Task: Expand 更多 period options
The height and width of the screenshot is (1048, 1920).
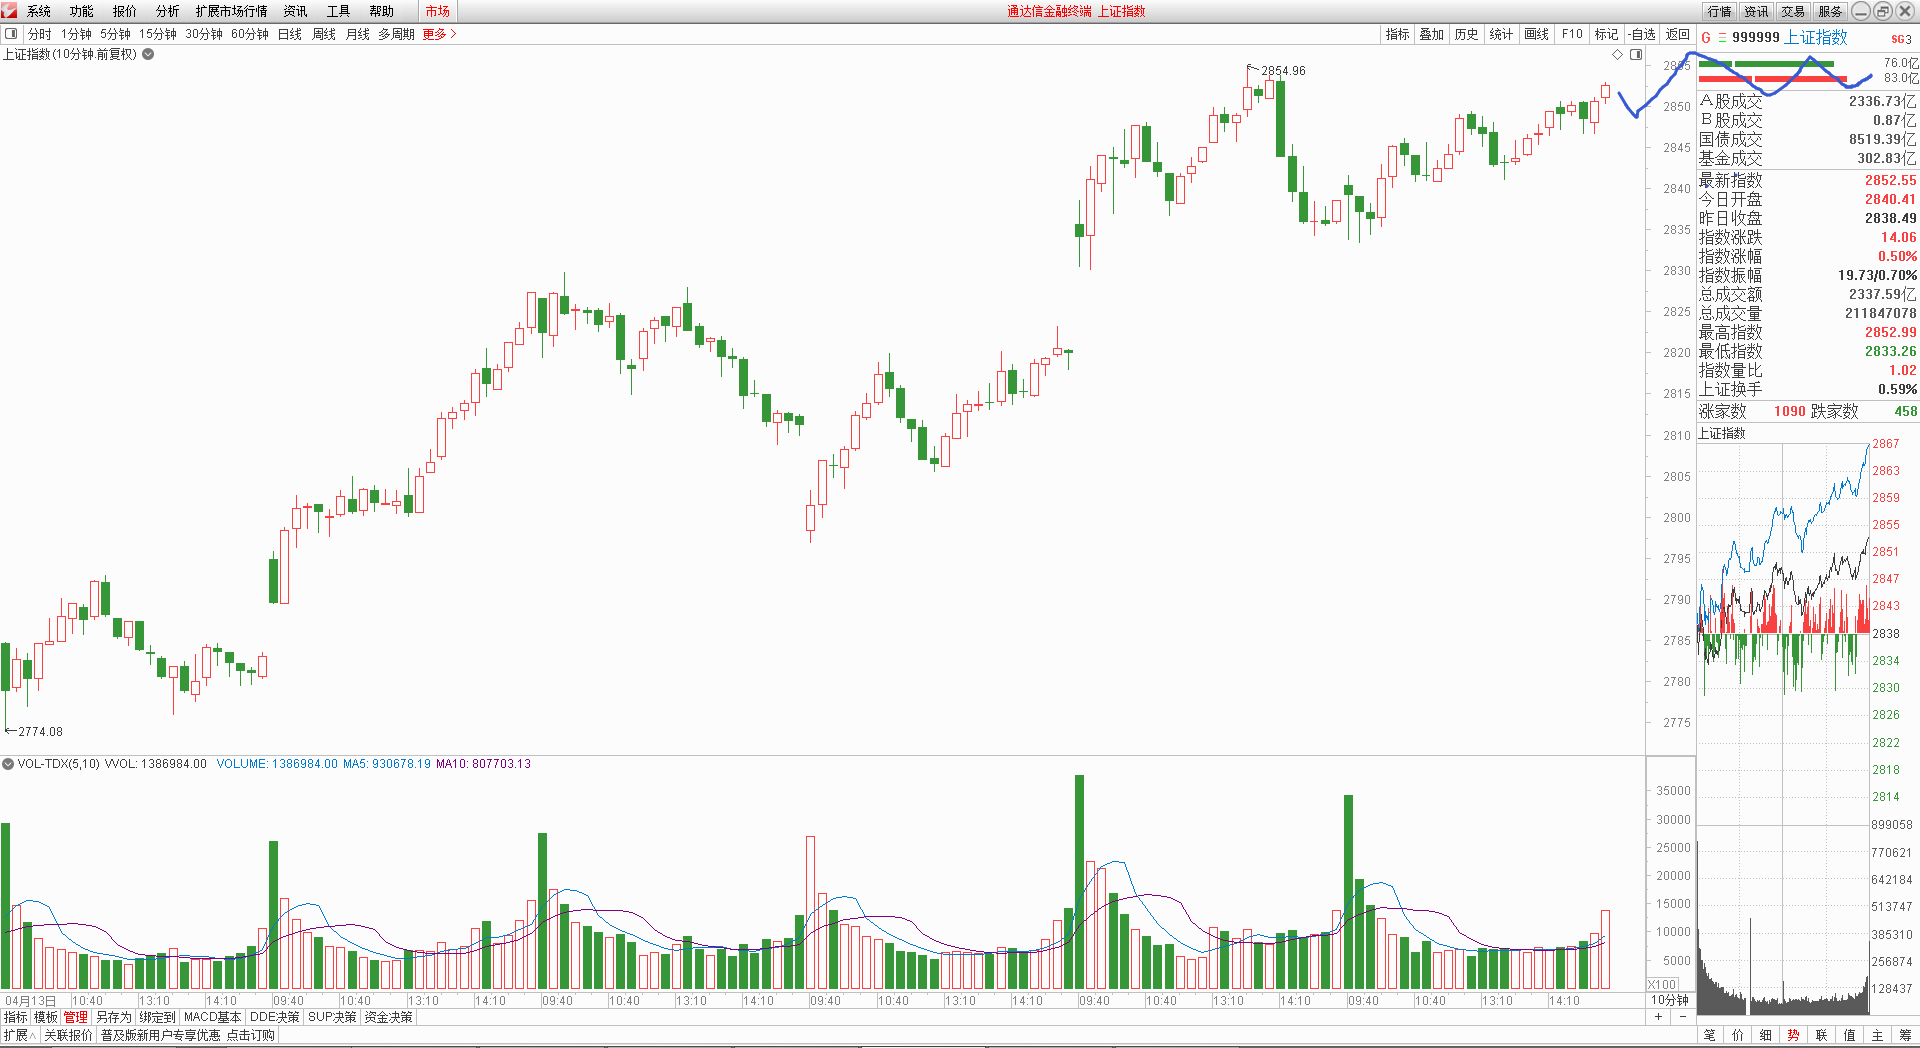Action: pyautogui.click(x=439, y=34)
